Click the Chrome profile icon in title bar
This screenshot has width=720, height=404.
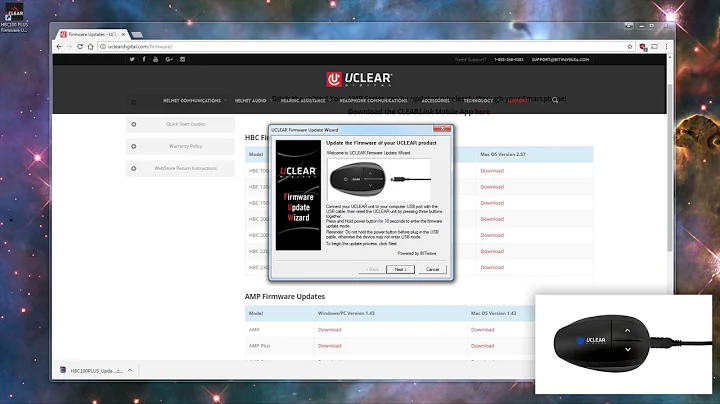tap(629, 26)
